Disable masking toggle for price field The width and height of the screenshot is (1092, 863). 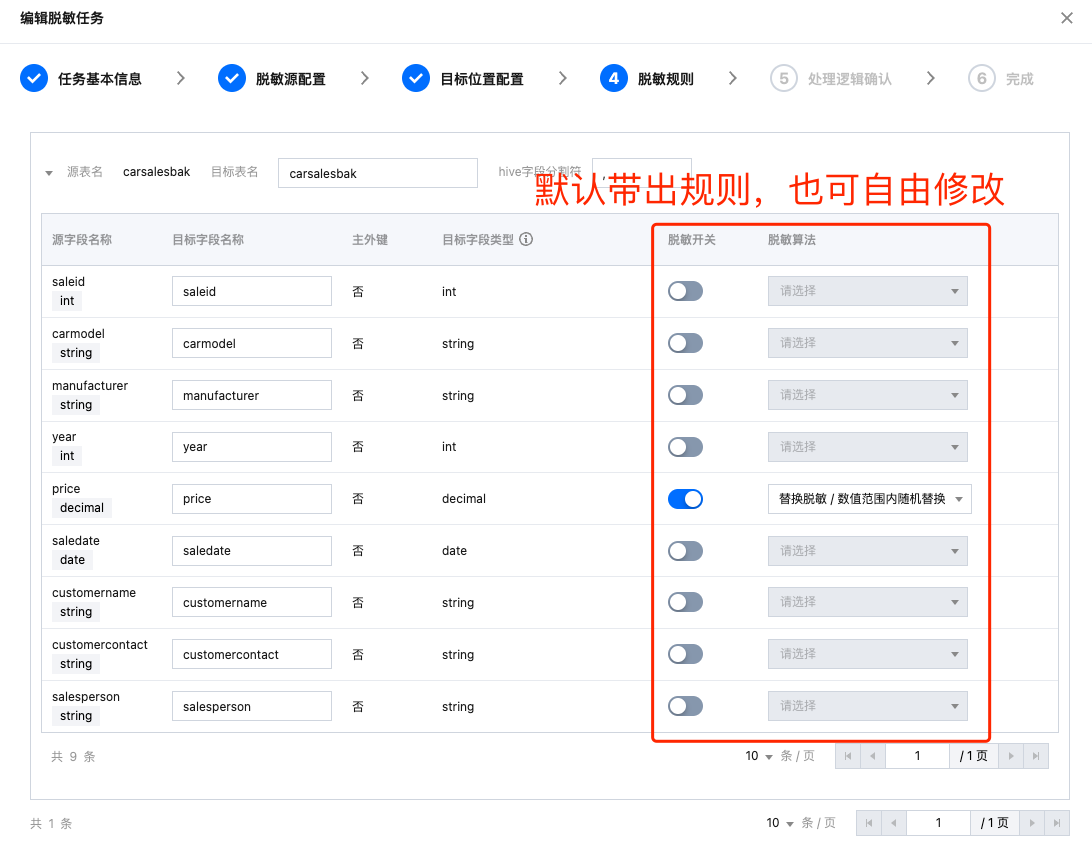tap(685, 499)
